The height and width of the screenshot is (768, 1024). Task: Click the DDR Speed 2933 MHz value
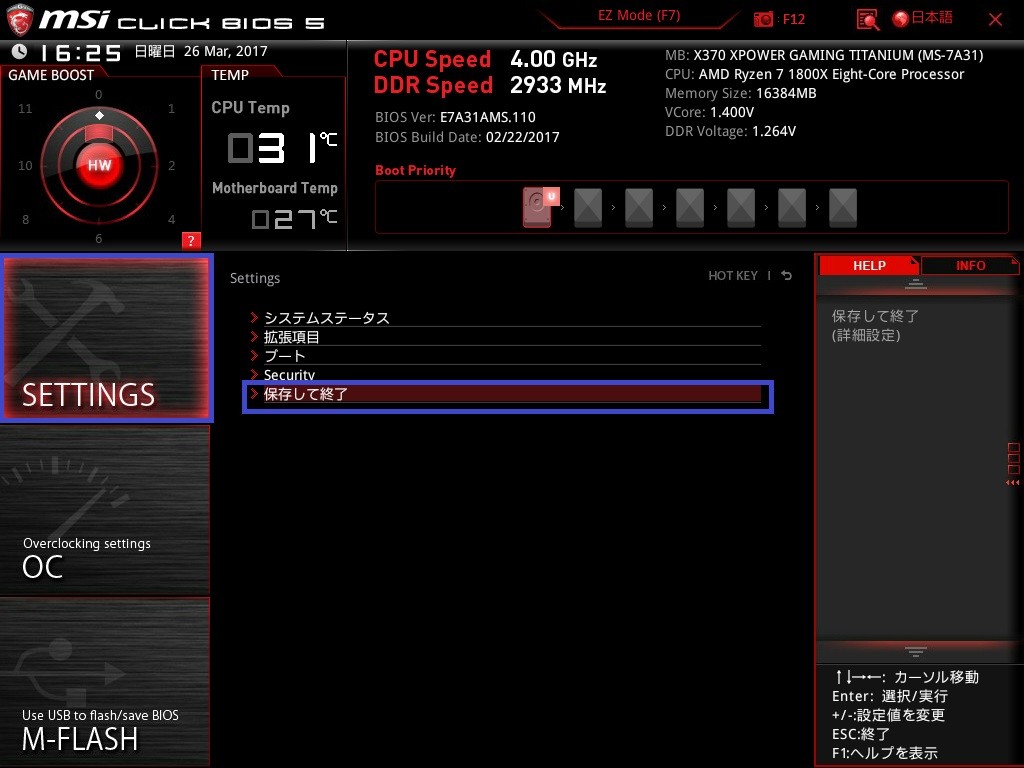(558, 85)
